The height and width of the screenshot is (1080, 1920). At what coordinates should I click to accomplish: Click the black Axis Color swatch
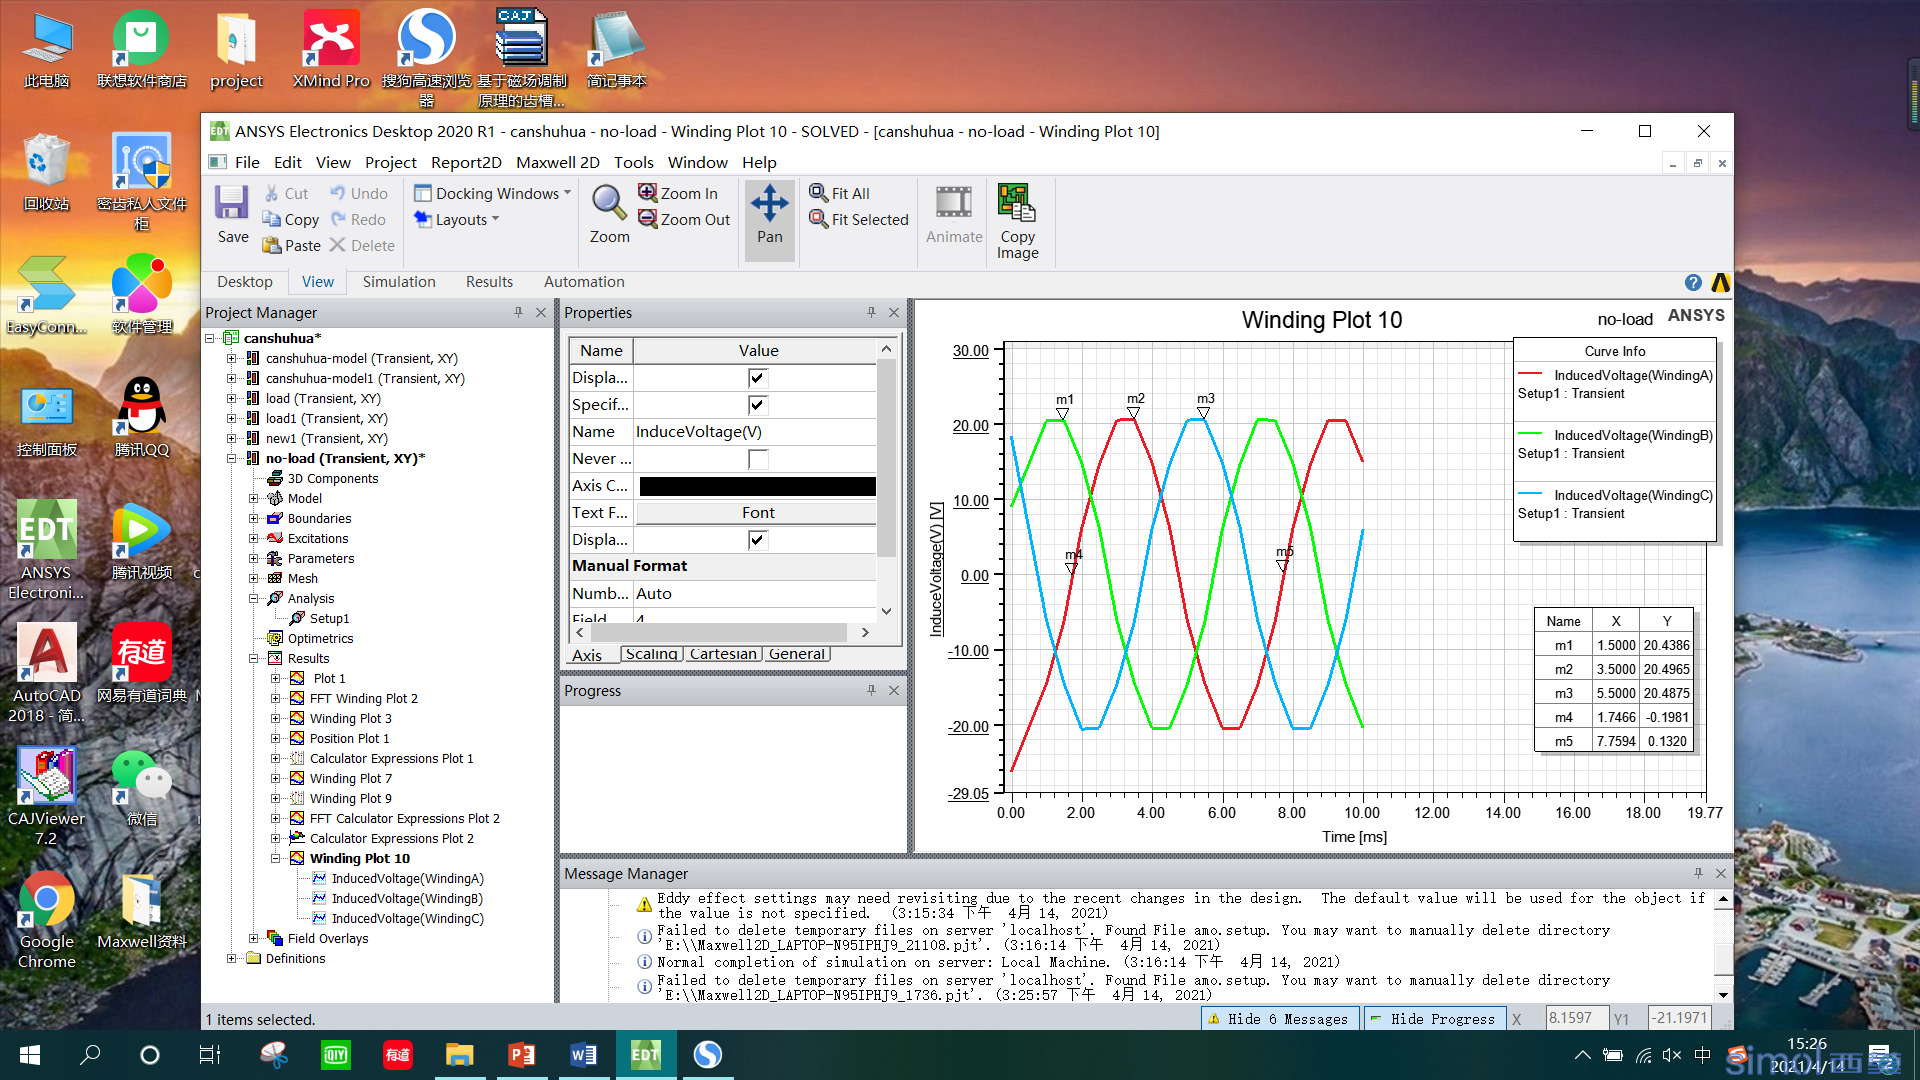(757, 486)
